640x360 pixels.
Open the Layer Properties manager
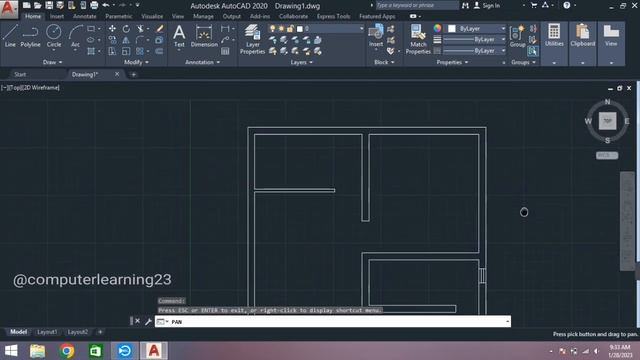point(252,39)
